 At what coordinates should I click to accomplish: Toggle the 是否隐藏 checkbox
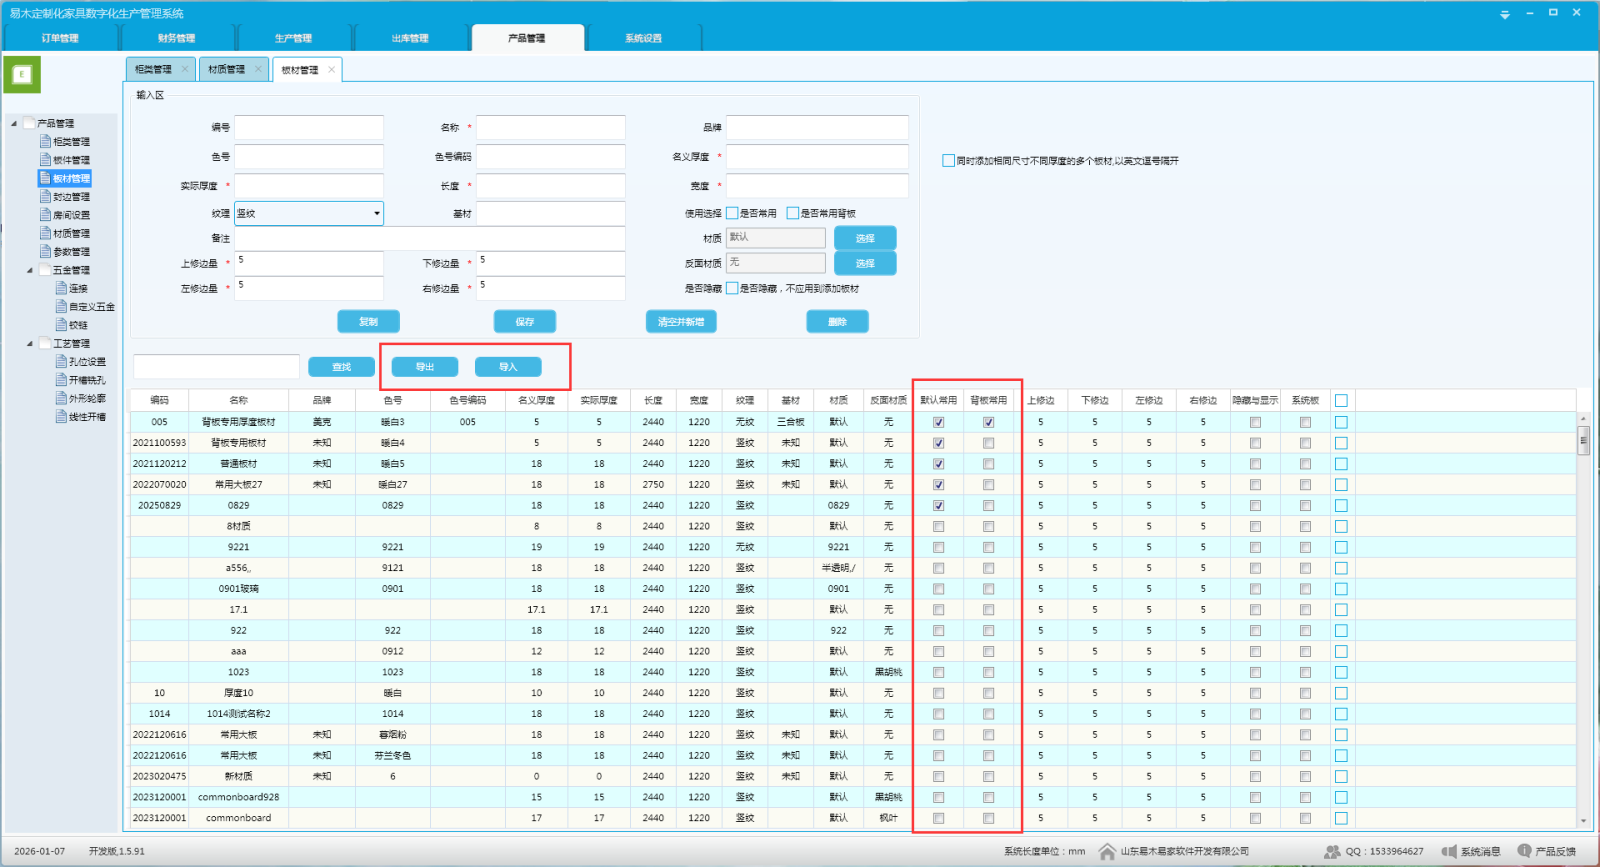point(732,288)
